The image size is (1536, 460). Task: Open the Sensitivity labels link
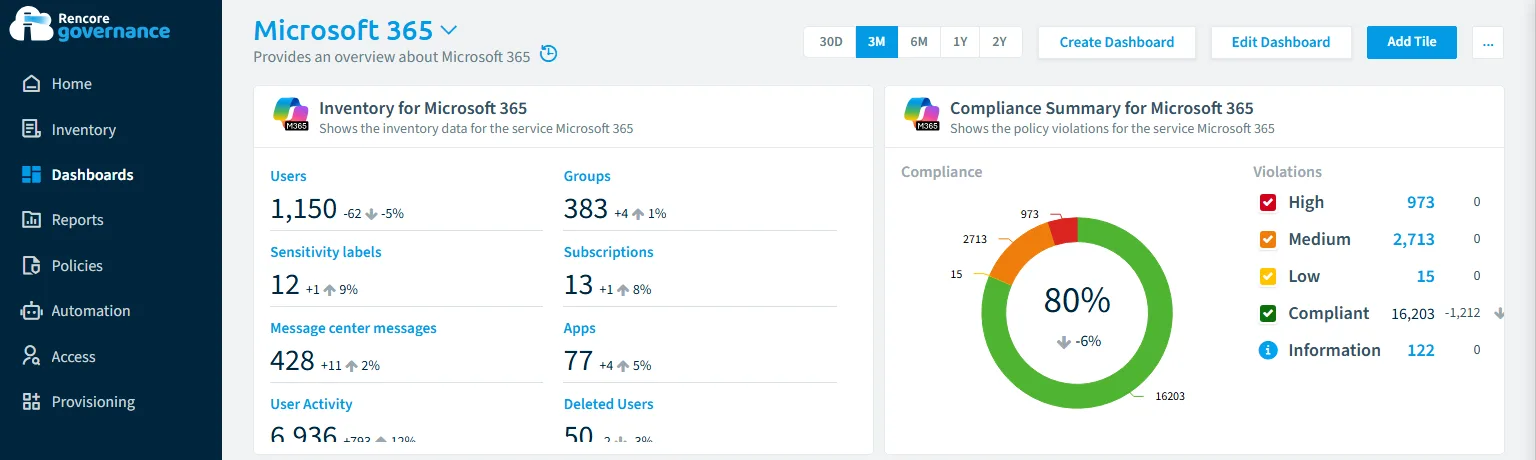click(326, 252)
